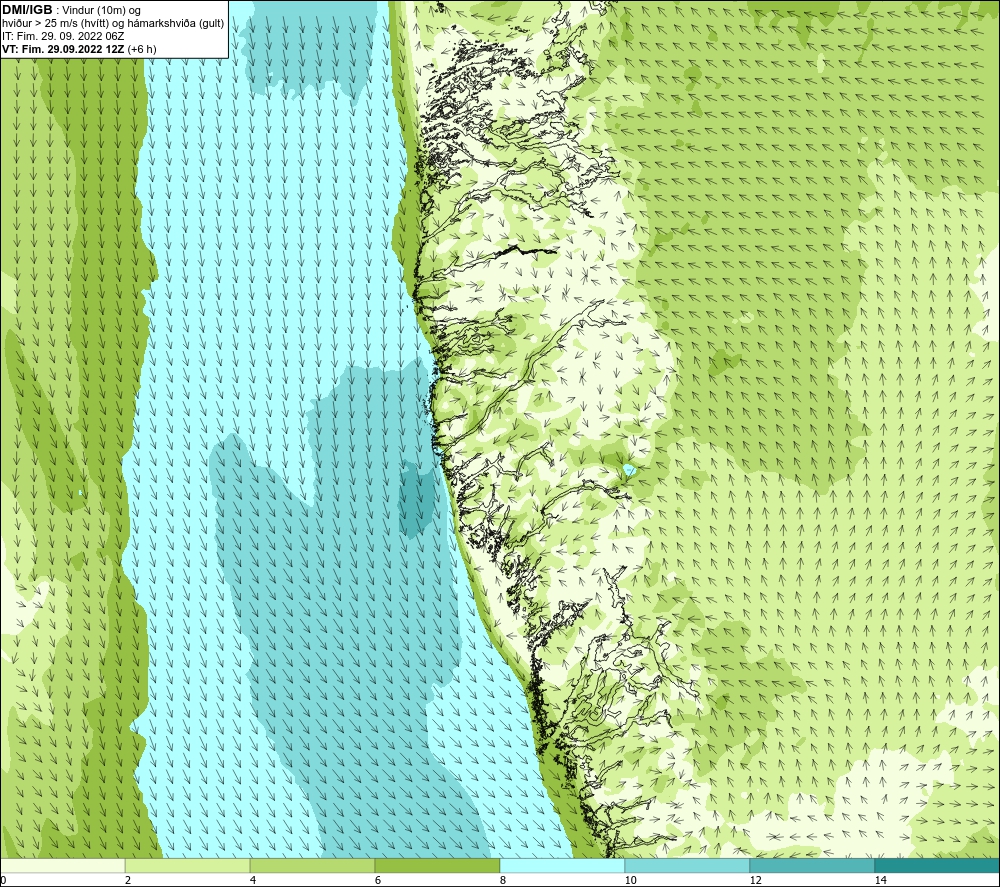Choose the 12–14 m/s teal legend swatch
This screenshot has height=887, width=1000.
812,866
